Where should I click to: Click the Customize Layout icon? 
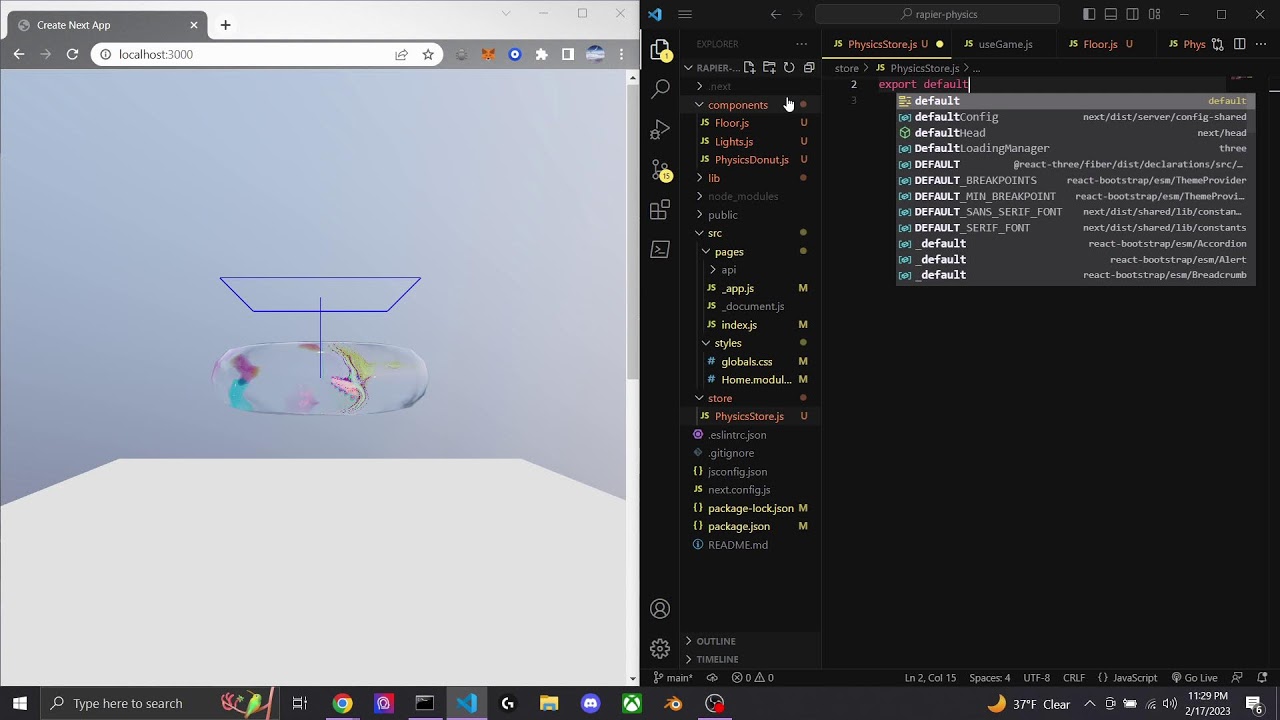(1155, 14)
